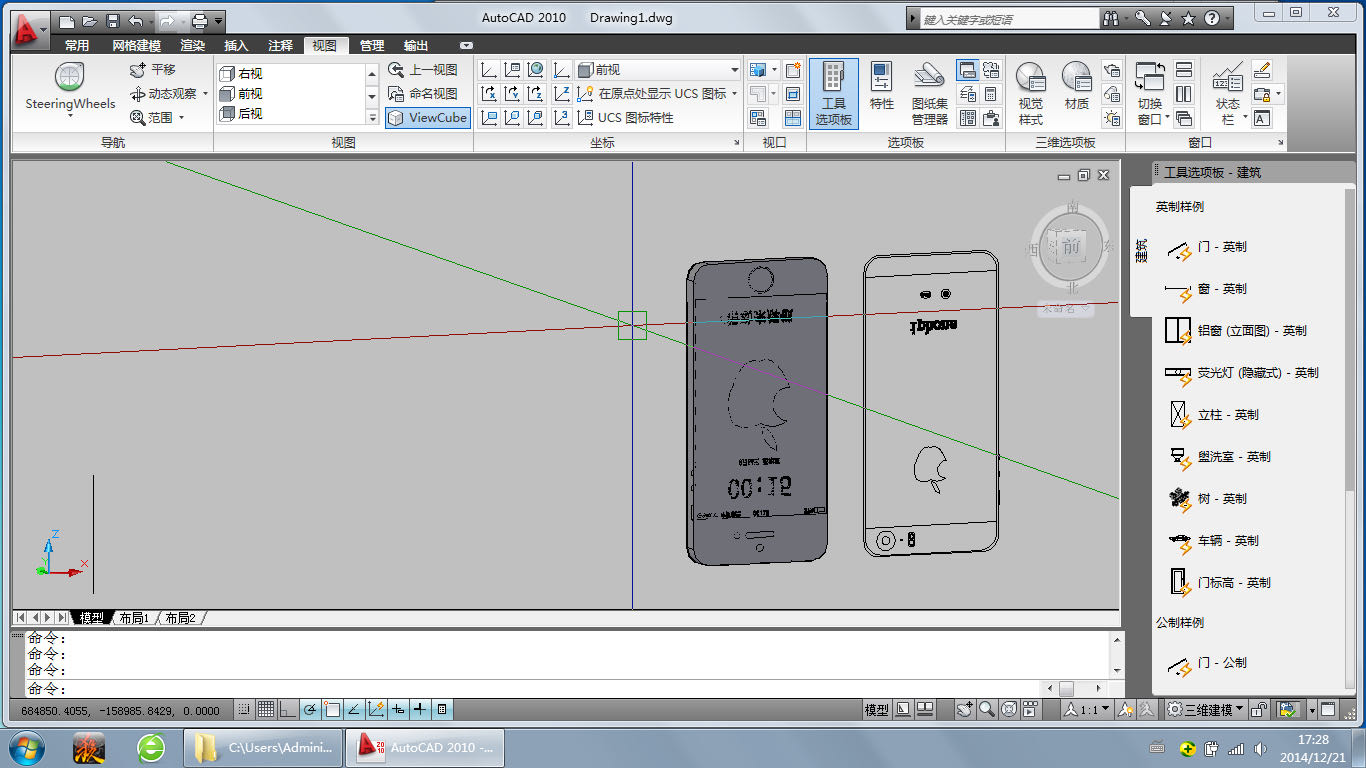Toggle 工具选项板 tool palettes window

(x=833, y=93)
